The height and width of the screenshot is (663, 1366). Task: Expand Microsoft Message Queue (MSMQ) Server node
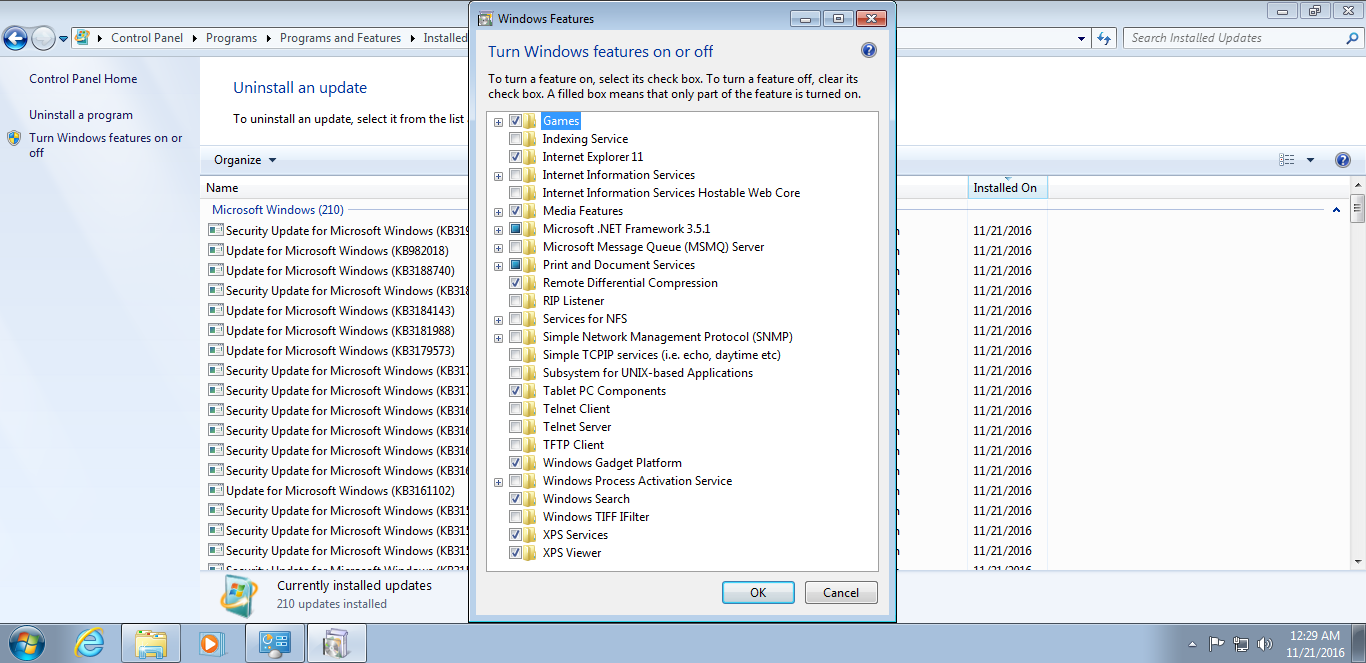pos(498,248)
